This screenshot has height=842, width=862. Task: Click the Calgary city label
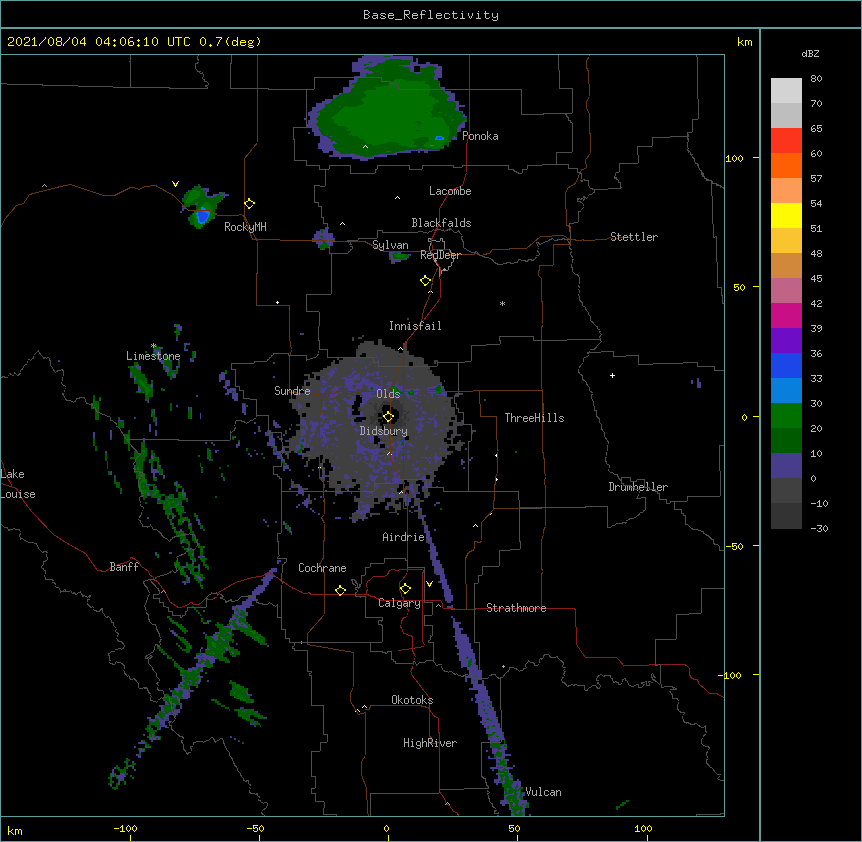pyautogui.click(x=399, y=603)
